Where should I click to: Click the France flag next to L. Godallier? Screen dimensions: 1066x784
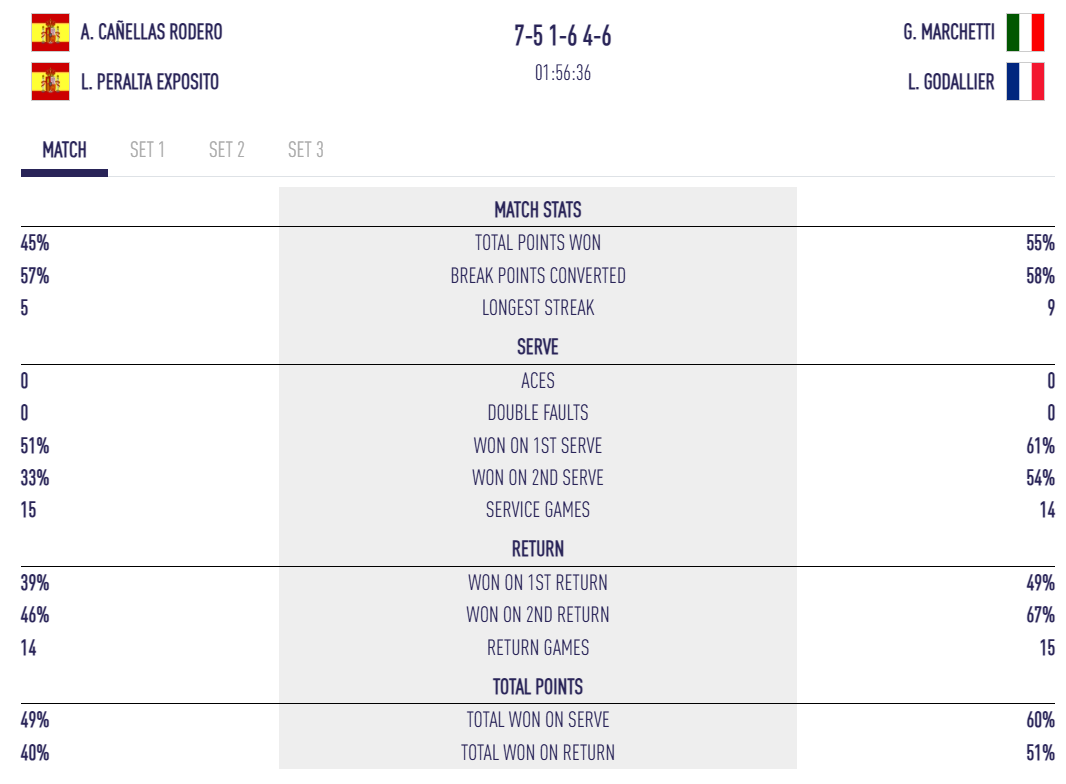pos(1025,81)
